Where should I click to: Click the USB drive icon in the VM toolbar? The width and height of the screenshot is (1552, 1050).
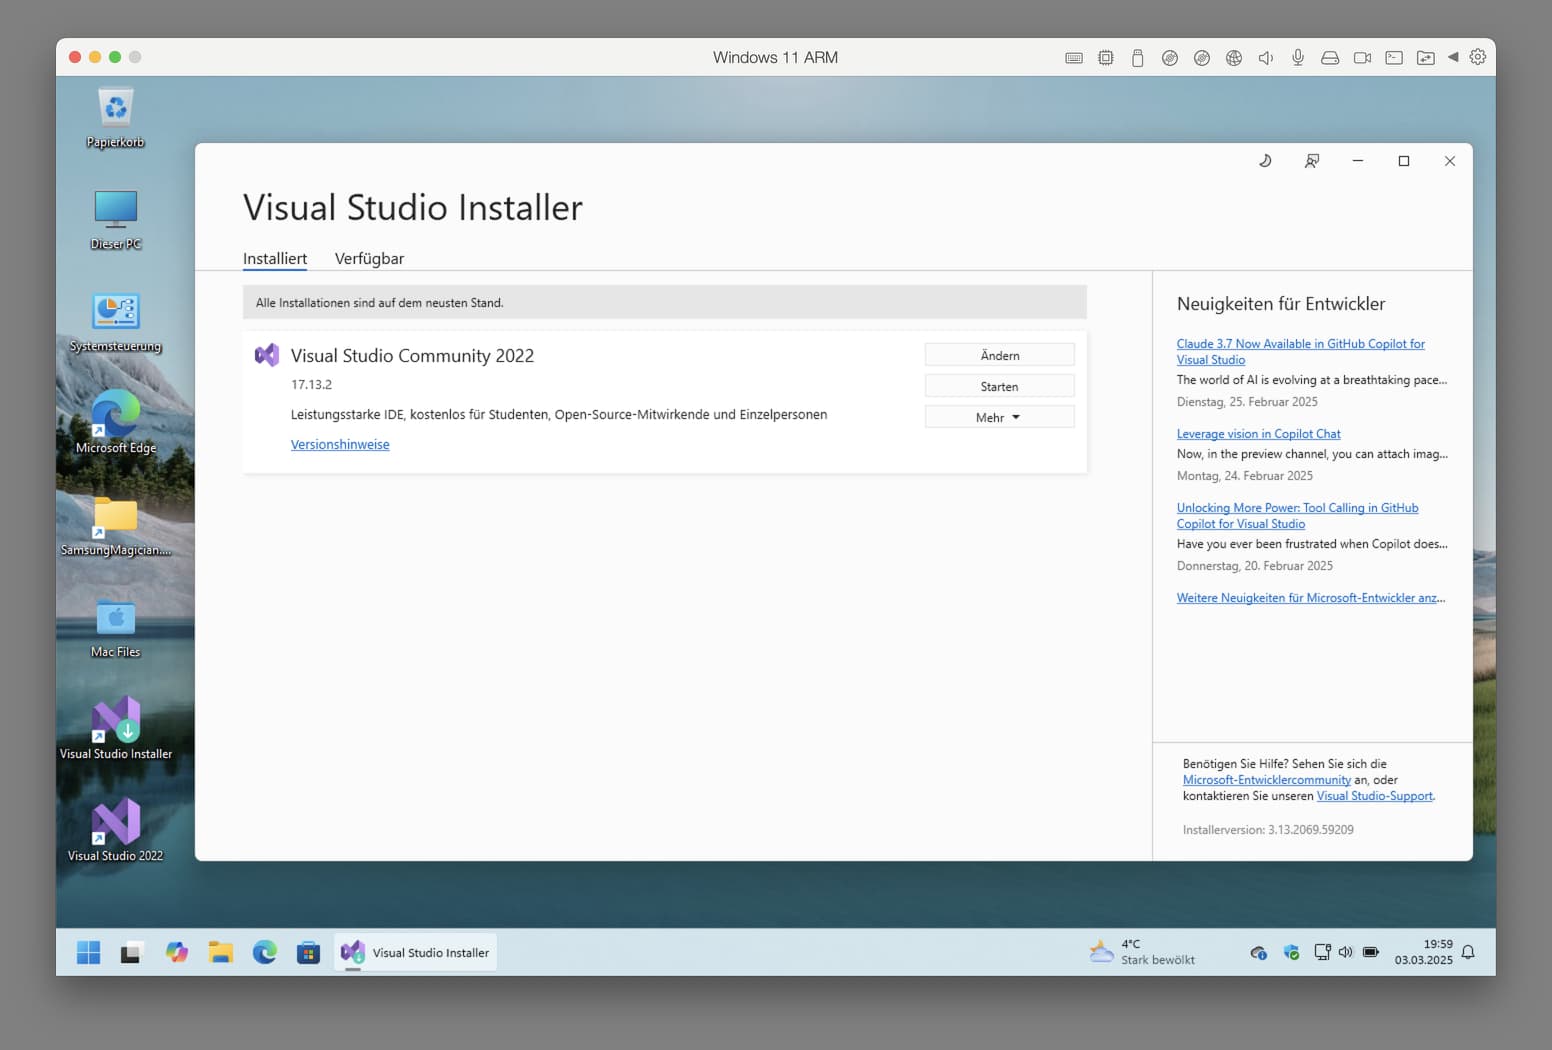[x=1138, y=58]
